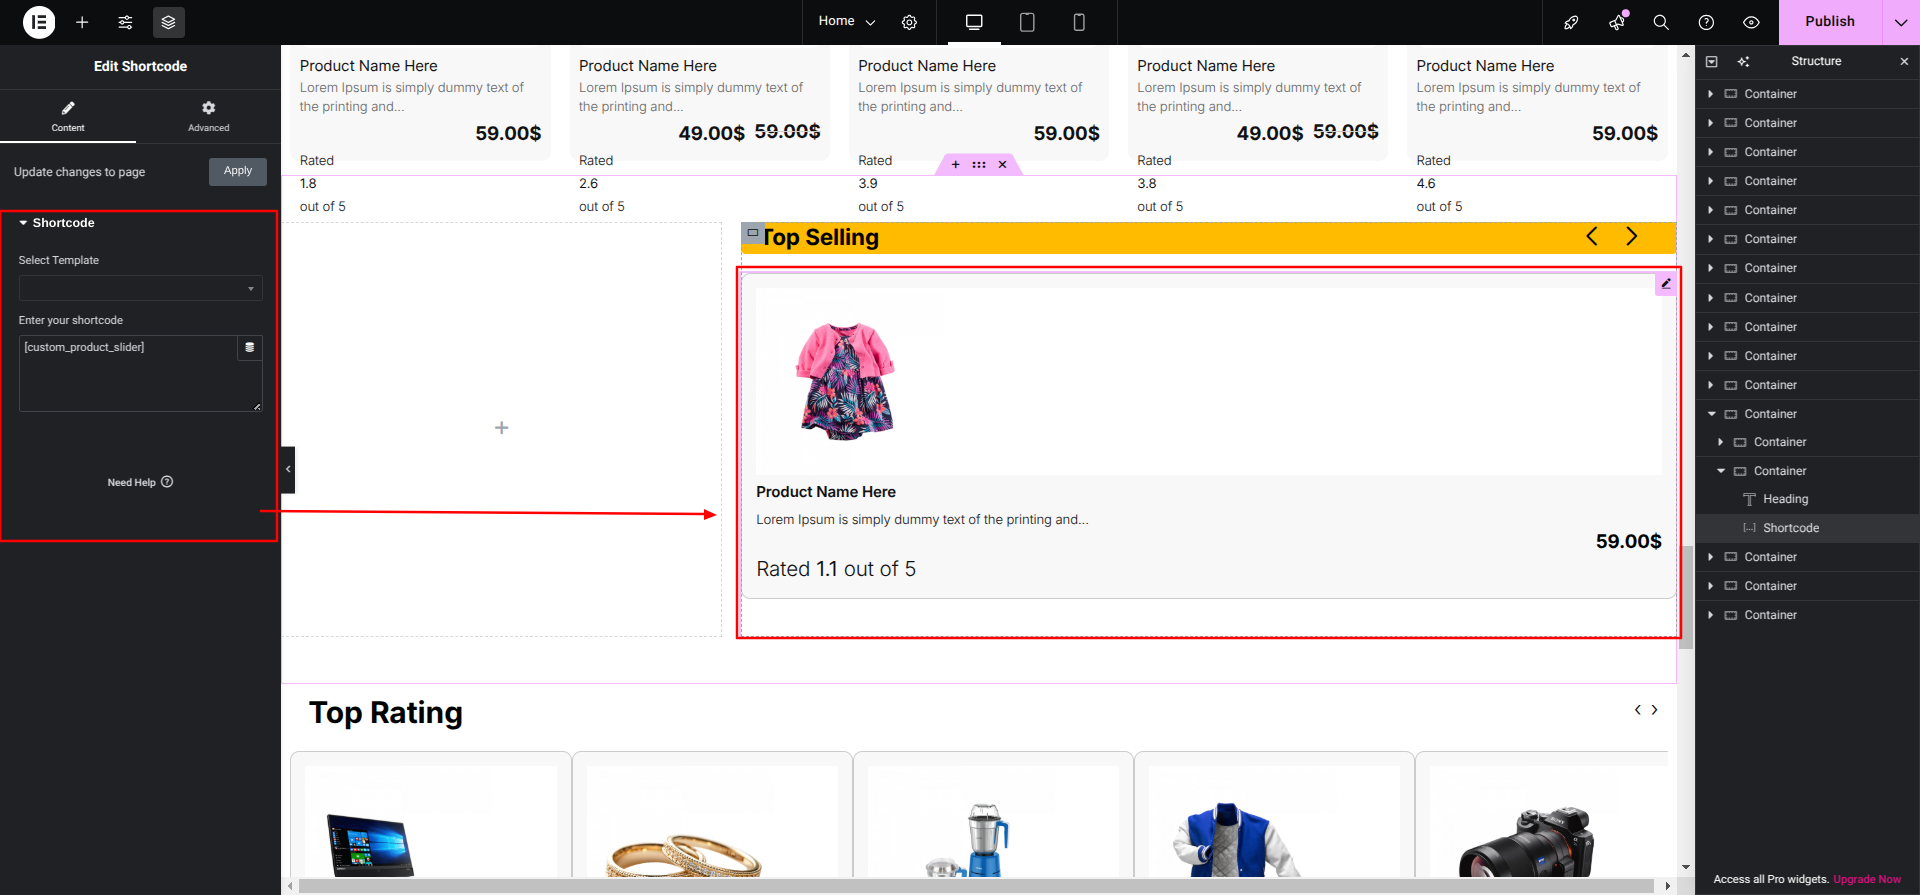
Task: Open page settings gear icon
Action: pyautogui.click(x=909, y=22)
